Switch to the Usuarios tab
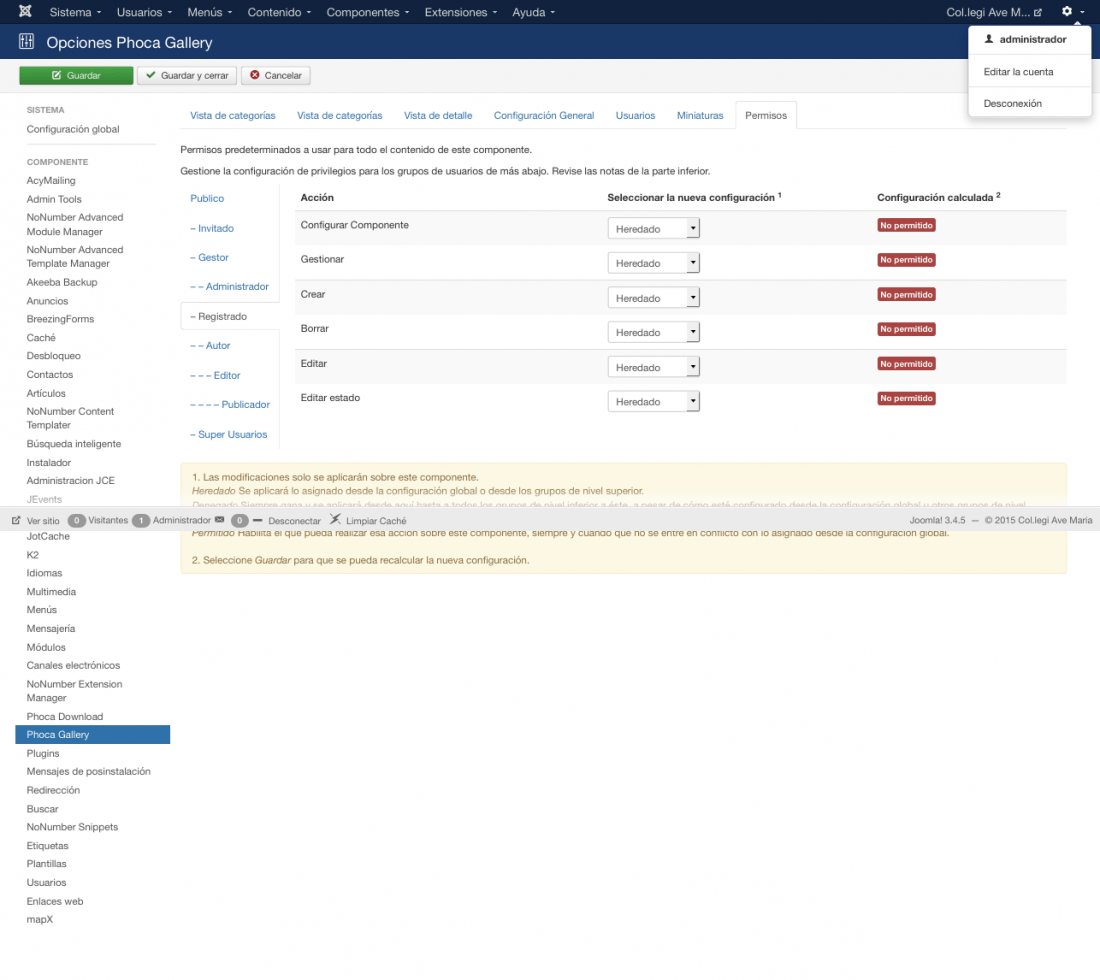 [x=635, y=116]
